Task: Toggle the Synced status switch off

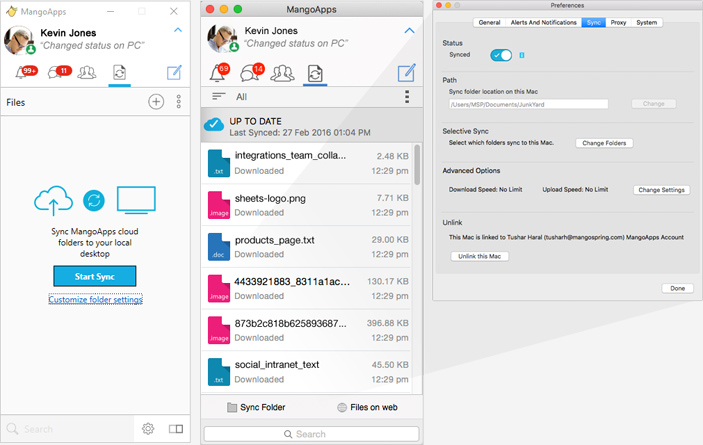Action: (x=501, y=55)
